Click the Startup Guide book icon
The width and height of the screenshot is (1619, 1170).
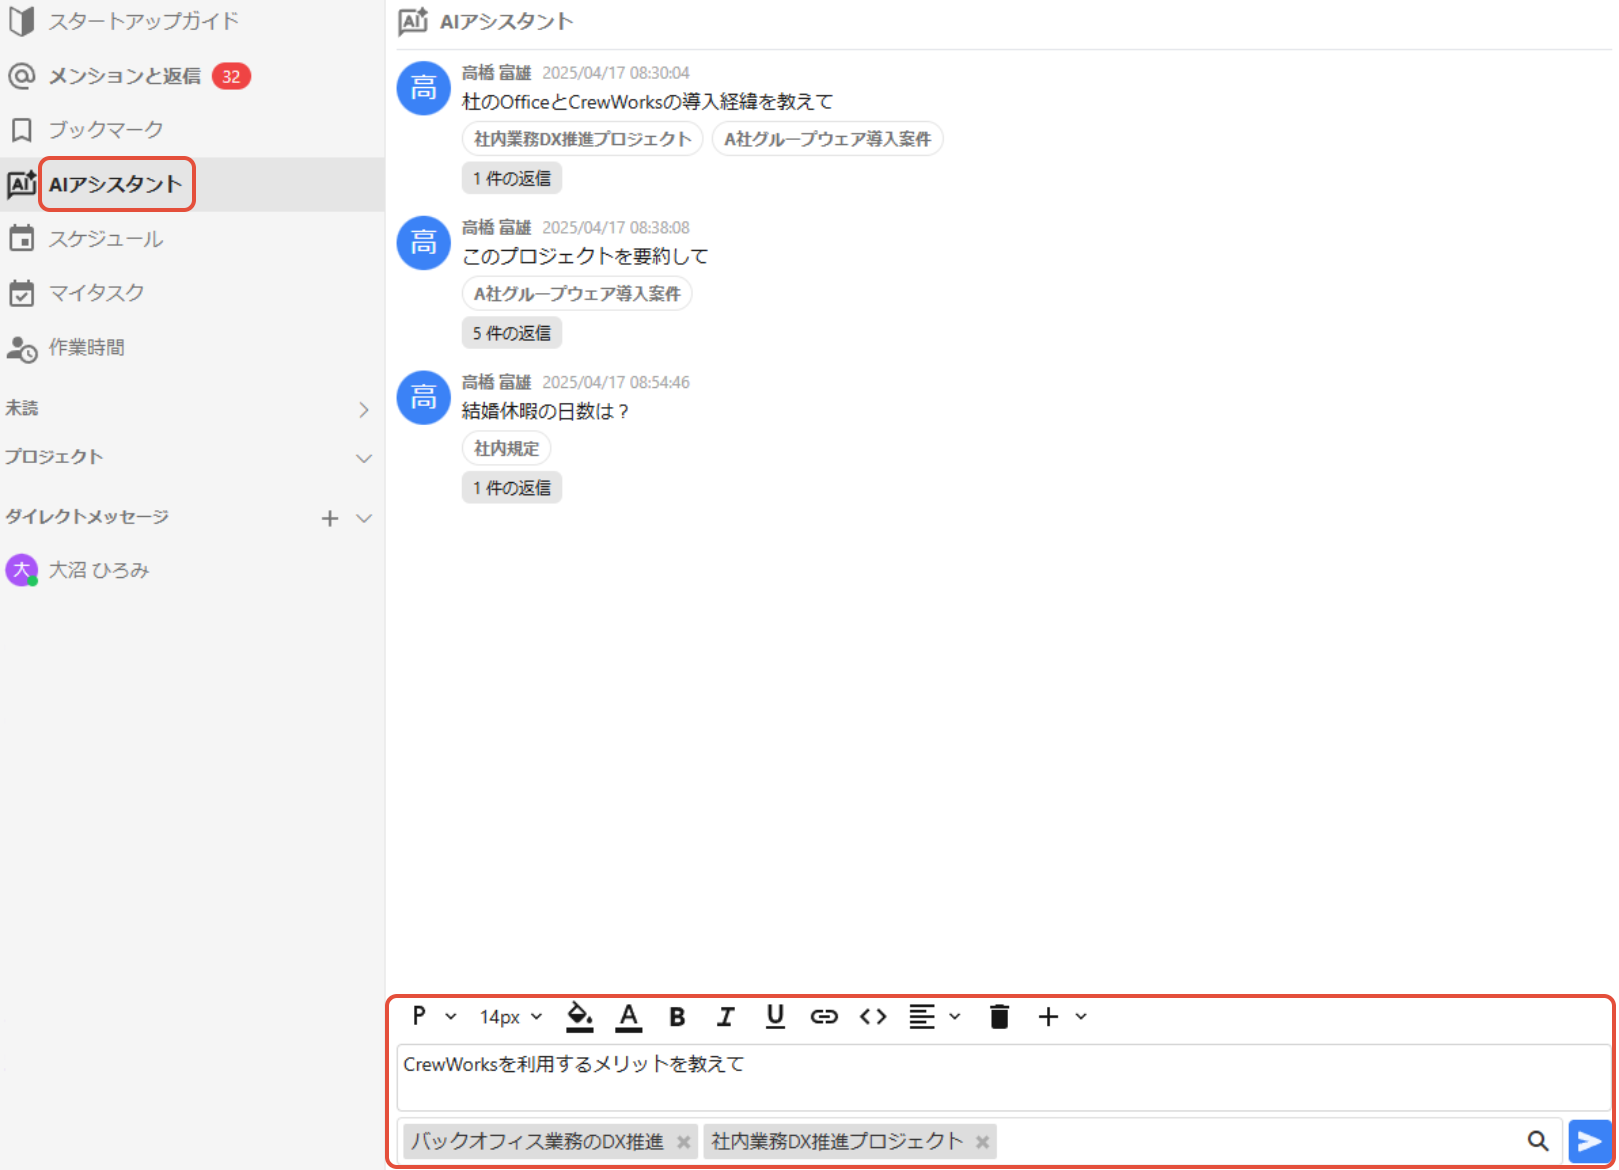coord(21,21)
